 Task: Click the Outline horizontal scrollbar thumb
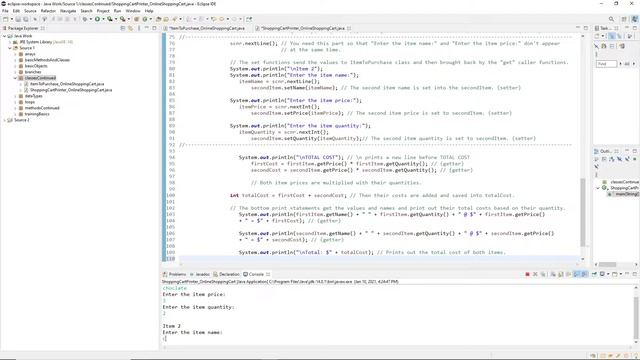pos(607,264)
